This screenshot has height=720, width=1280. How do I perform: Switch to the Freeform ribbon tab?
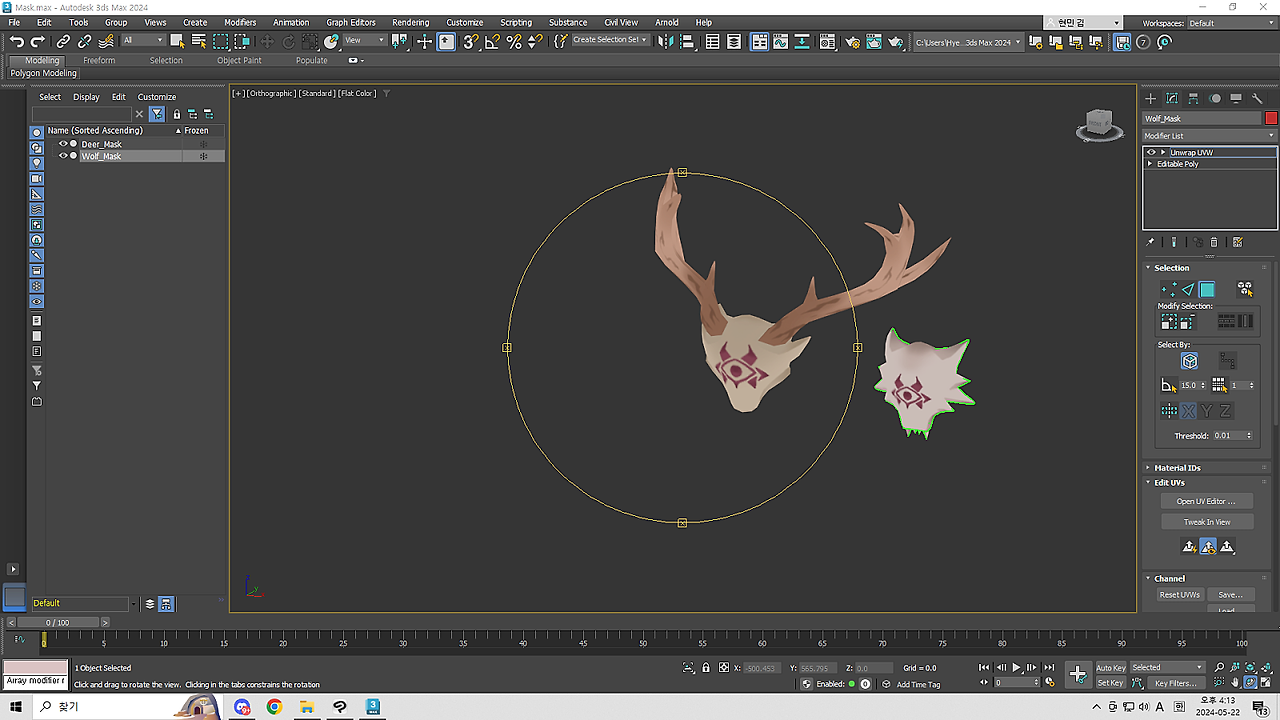click(99, 60)
